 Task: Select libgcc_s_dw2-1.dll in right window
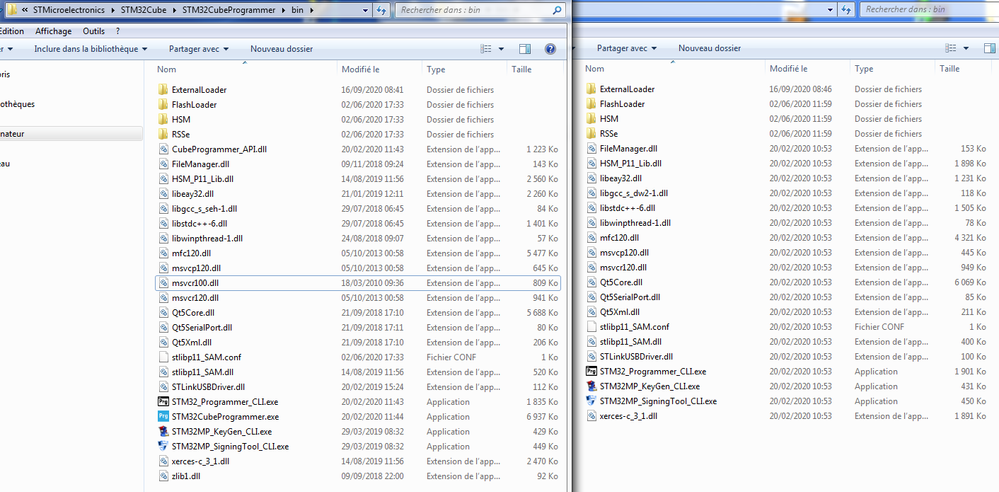pyautogui.click(x=634, y=193)
